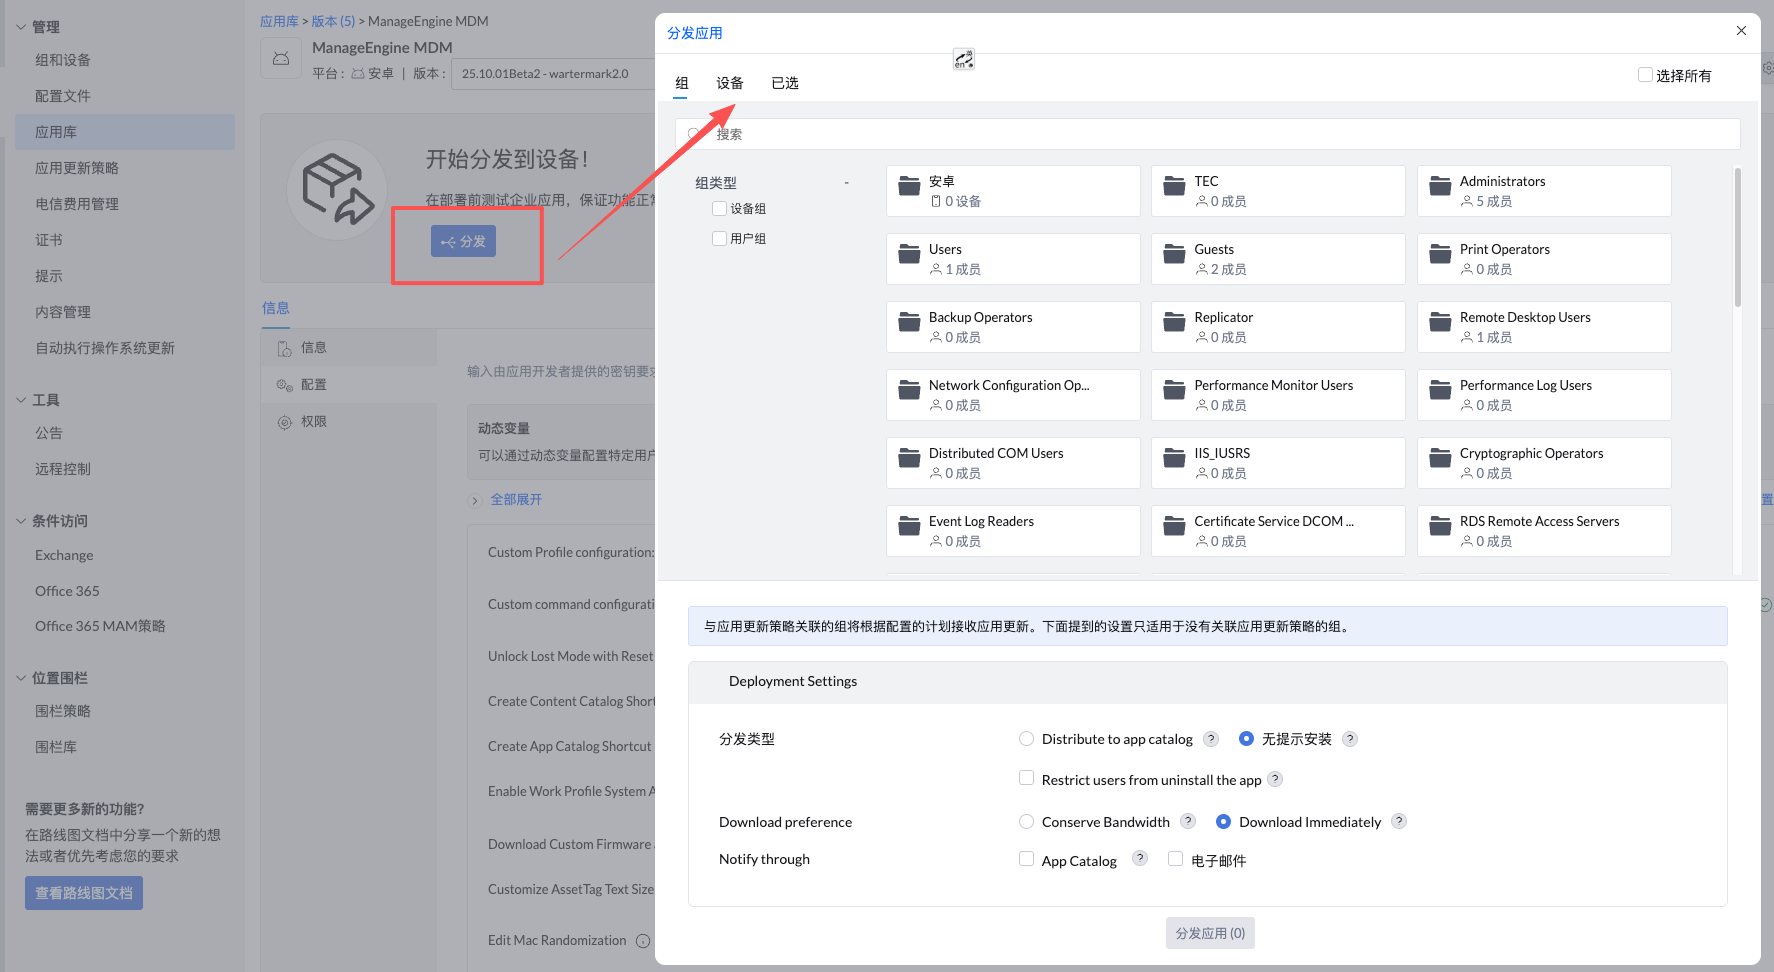
Task: Check the 设备组 group type filter
Action: (x=719, y=209)
